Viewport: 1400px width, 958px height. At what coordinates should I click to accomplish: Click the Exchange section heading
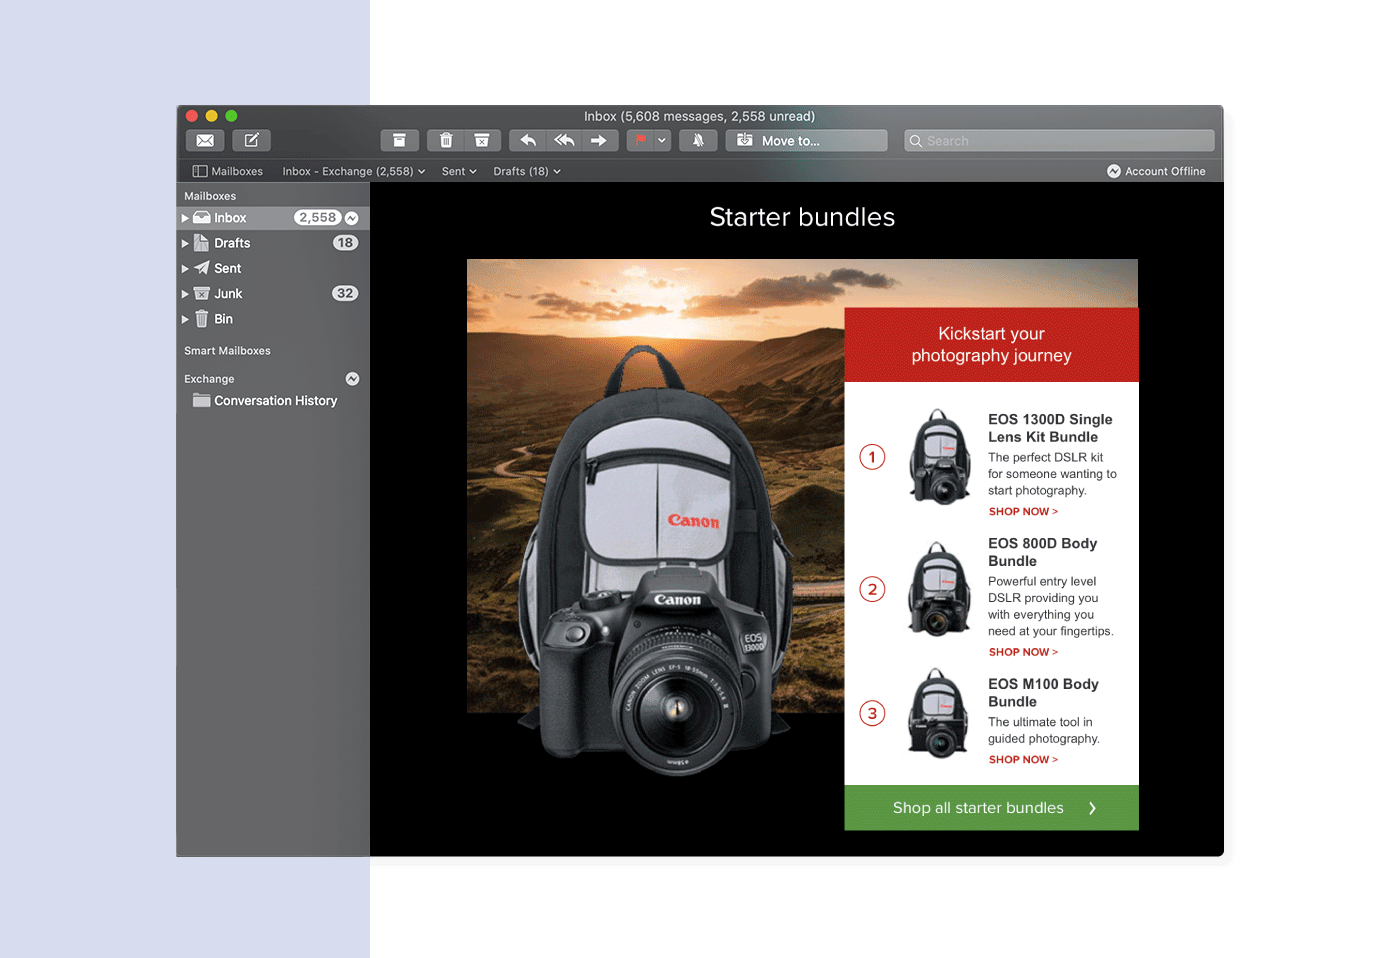click(x=209, y=379)
